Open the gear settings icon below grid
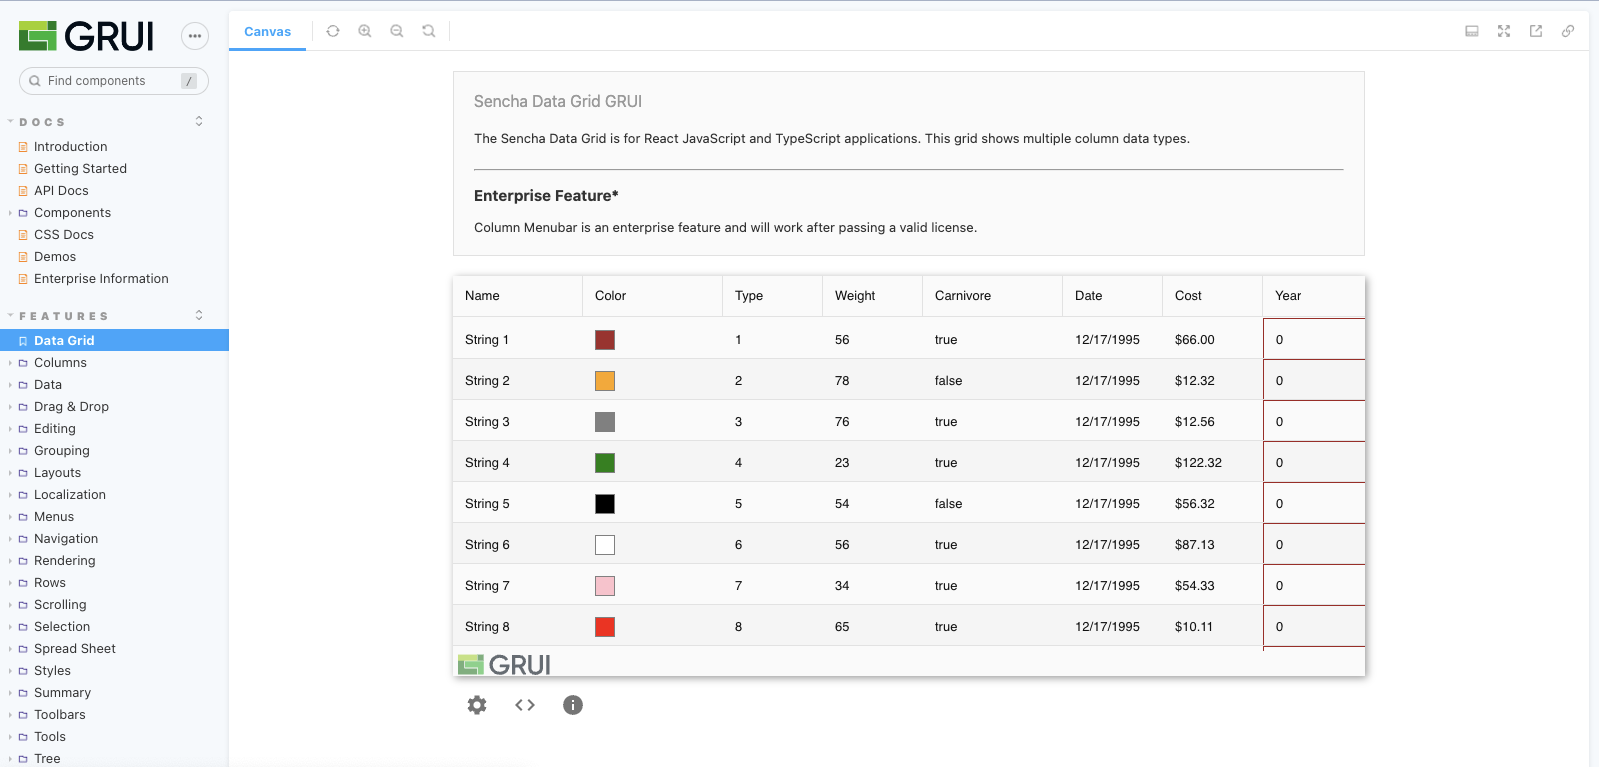The height and width of the screenshot is (767, 1599). 477,705
